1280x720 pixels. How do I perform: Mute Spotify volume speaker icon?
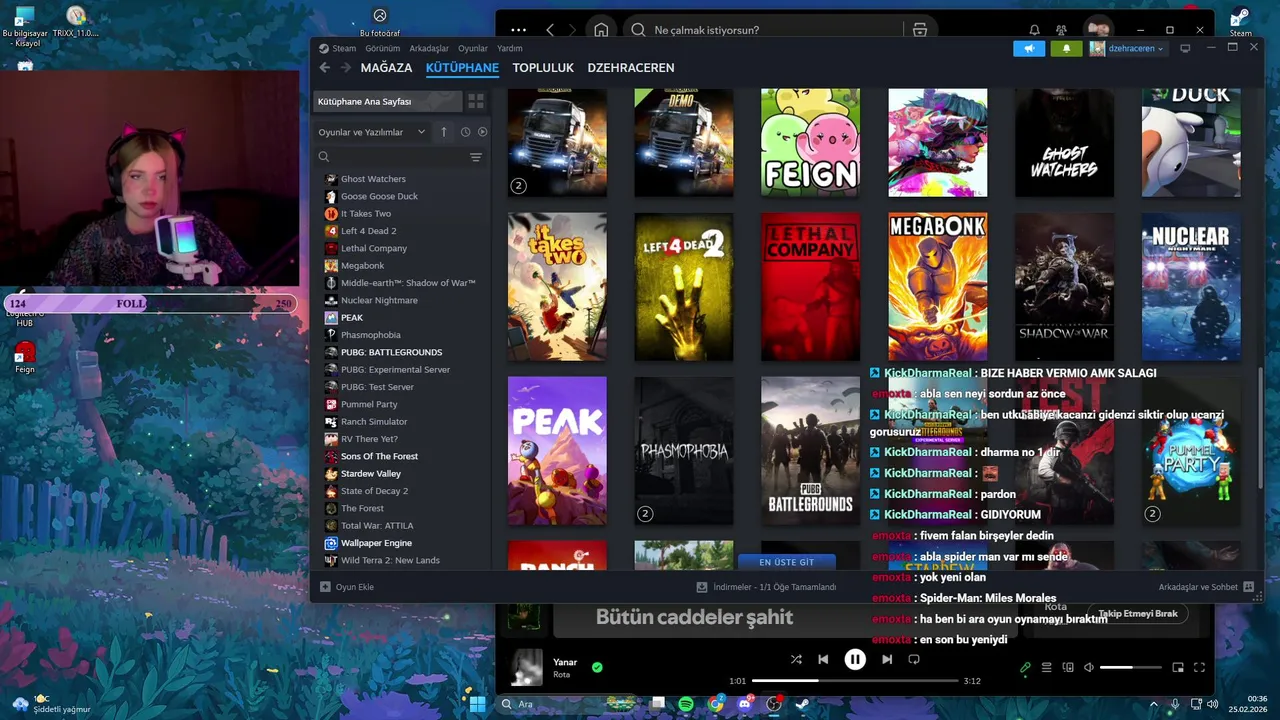pos(1089,667)
